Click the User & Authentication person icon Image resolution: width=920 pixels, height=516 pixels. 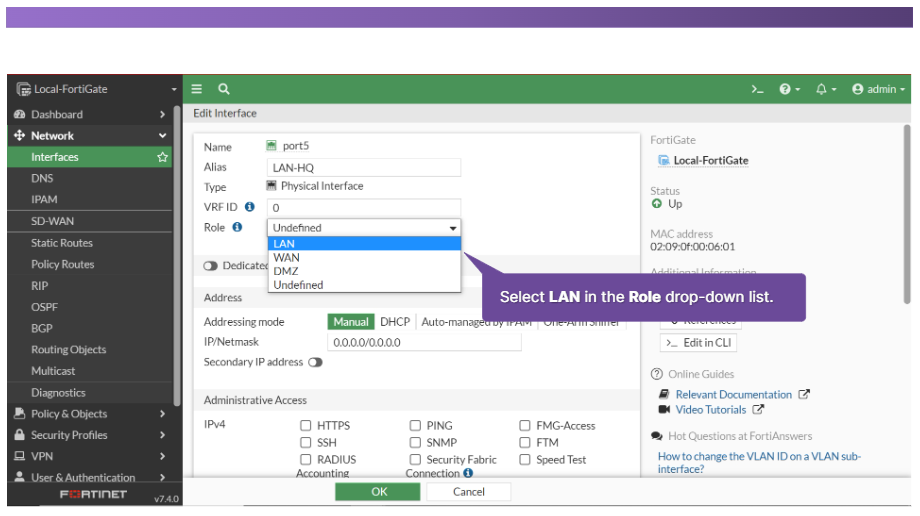[x=19, y=477]
